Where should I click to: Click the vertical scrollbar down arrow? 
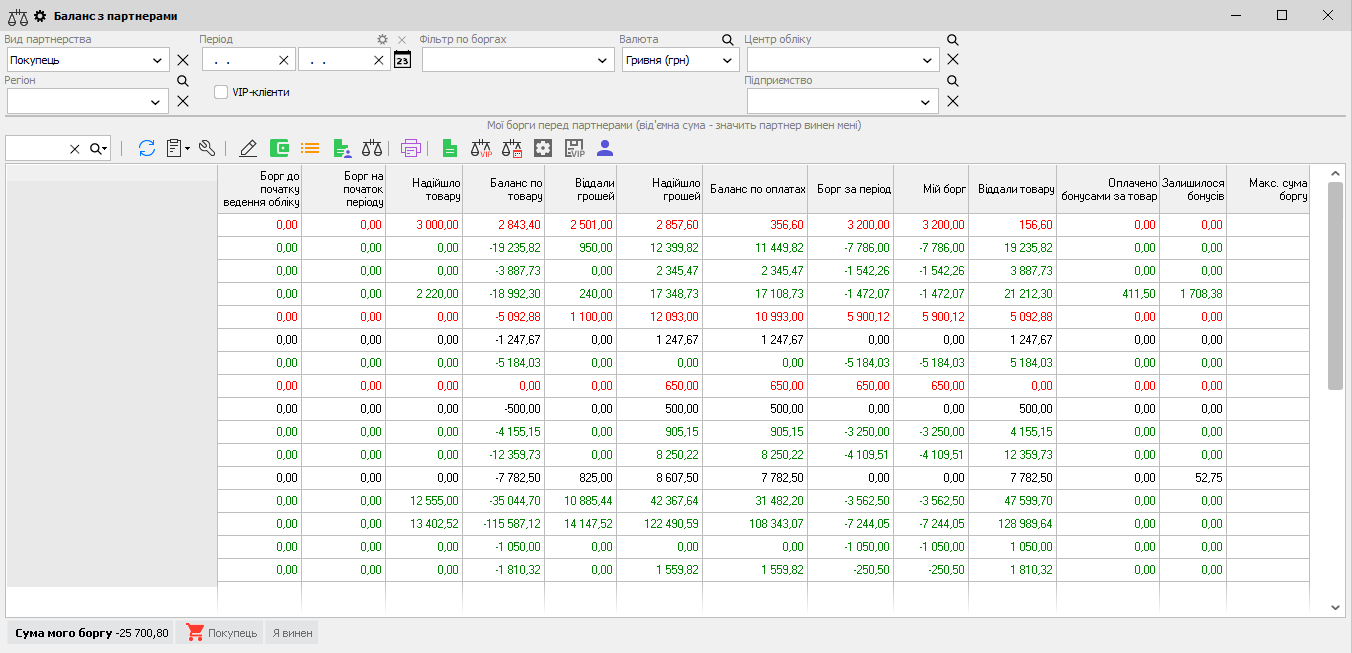pyautogui.click(x=1335, y=607)
